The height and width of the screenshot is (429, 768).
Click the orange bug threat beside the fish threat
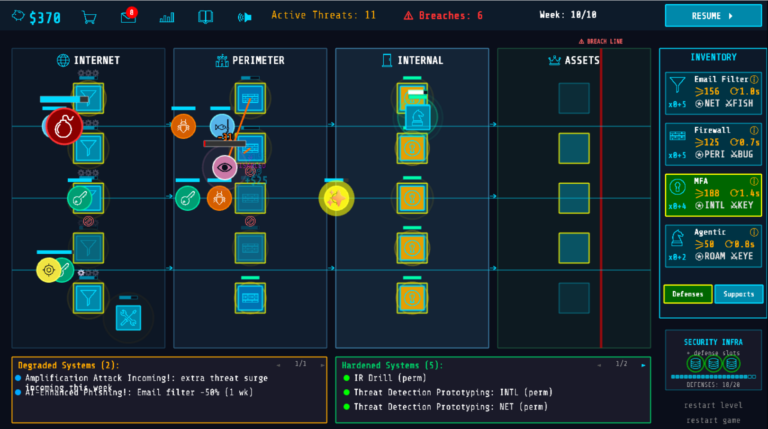tap(184, 126)
